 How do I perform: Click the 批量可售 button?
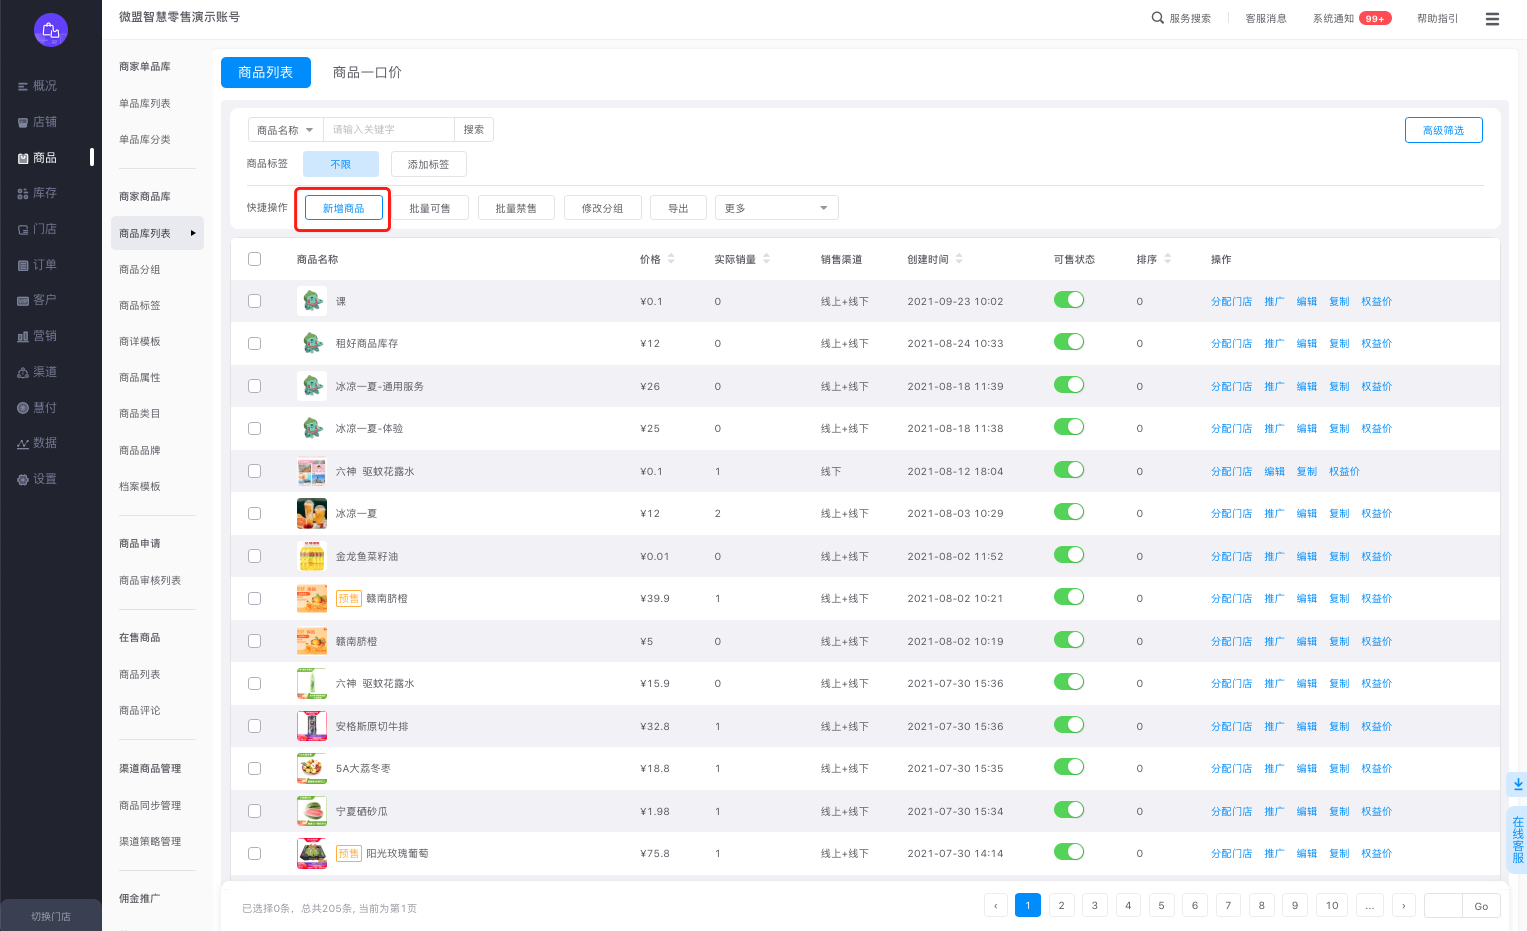click(x=430, y=208)
